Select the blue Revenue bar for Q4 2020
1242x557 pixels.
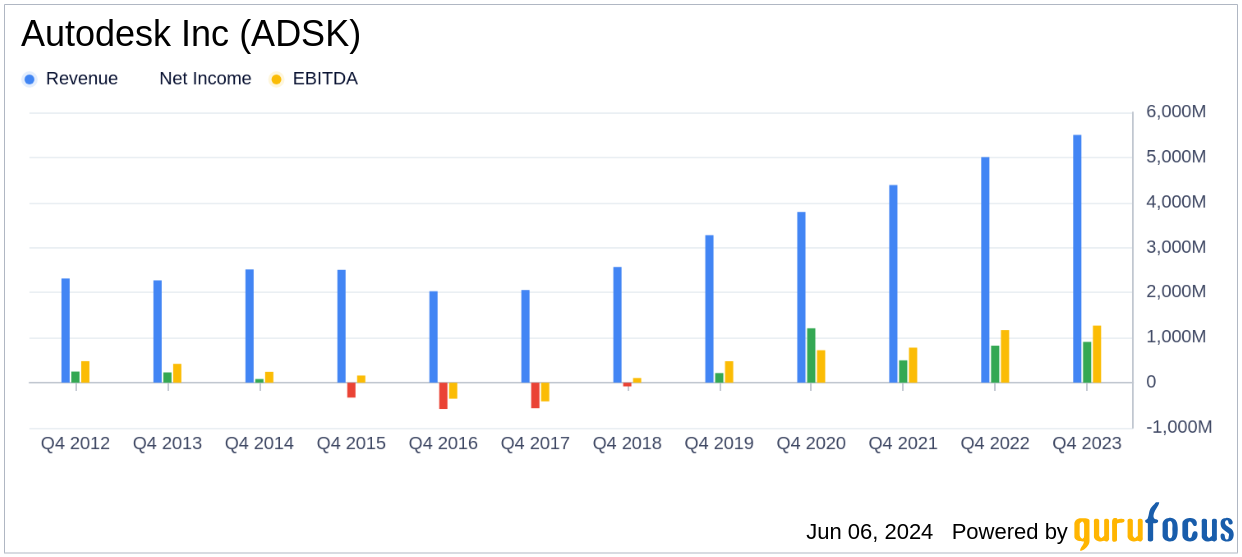tap(801, 297)
